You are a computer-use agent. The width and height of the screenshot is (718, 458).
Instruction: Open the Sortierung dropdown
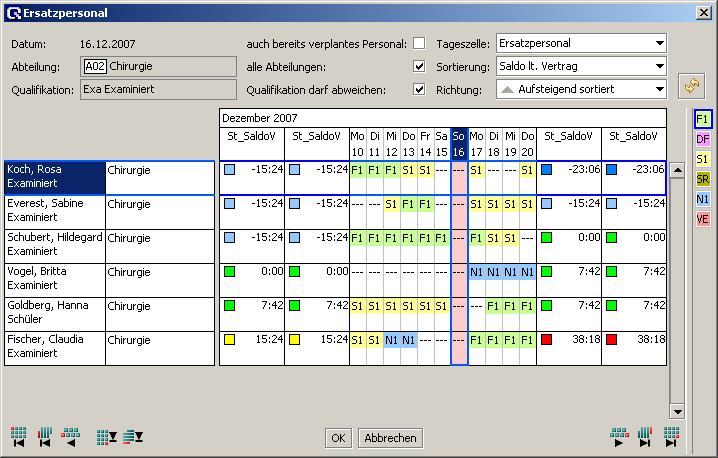(581, 66)
